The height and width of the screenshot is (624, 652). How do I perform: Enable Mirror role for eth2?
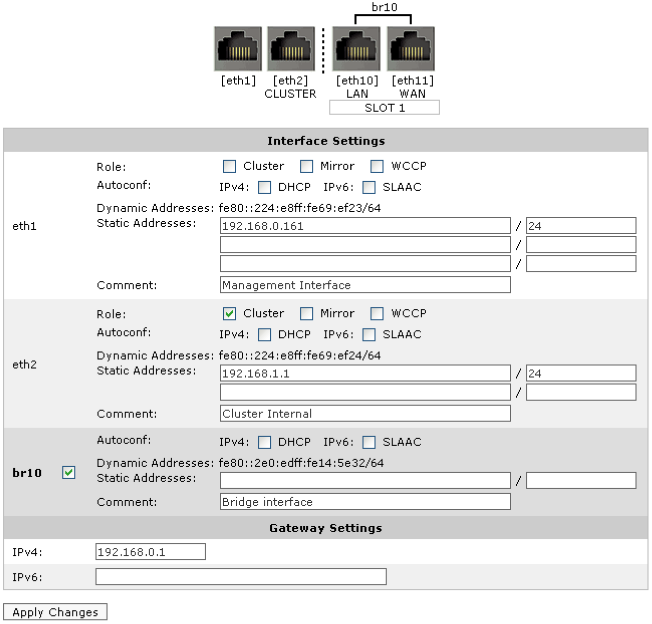point(306,313)
